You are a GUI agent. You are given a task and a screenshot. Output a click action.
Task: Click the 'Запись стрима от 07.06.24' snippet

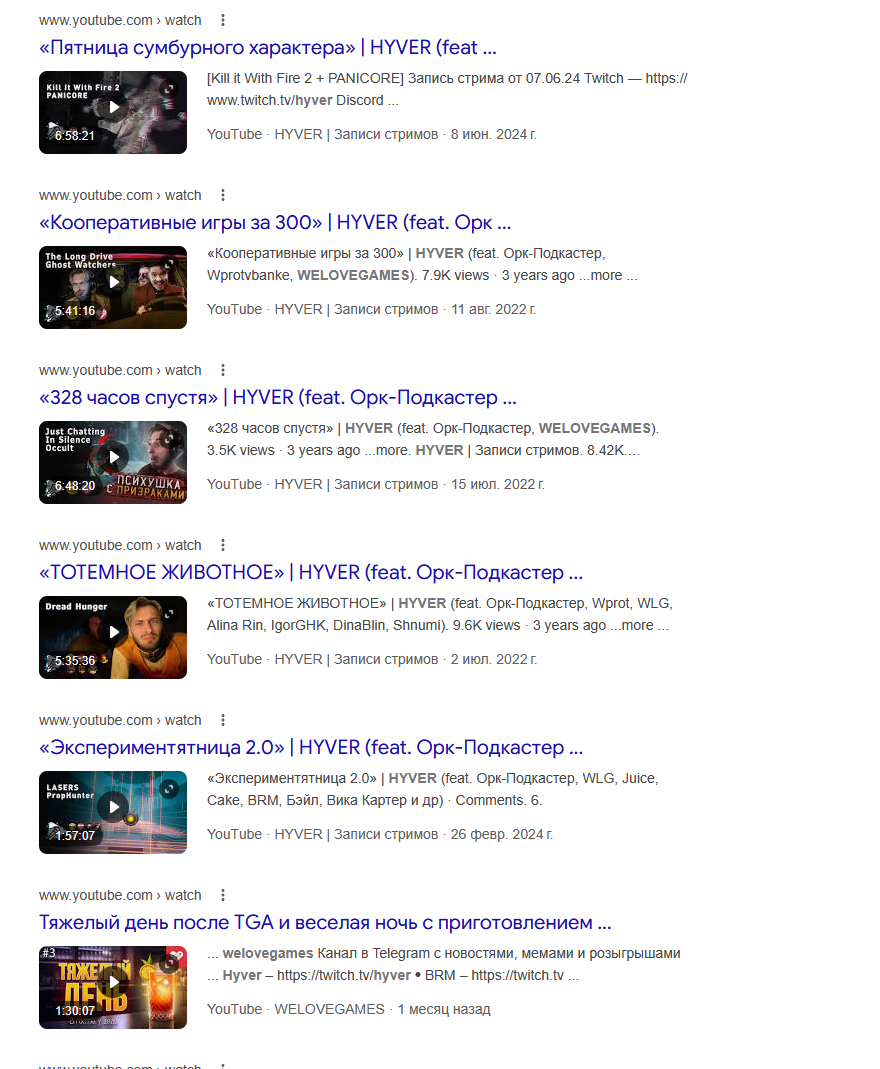(447, 89)
